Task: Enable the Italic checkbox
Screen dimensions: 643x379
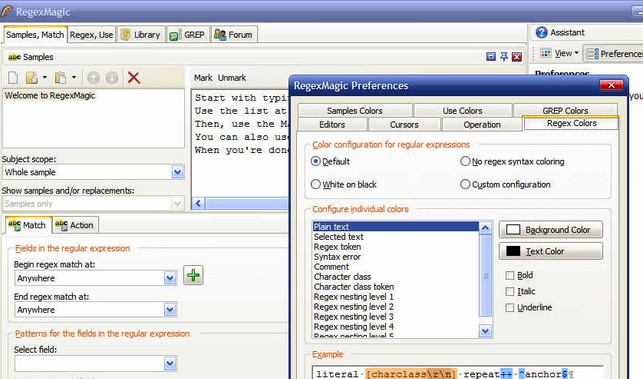Action: point(510,291)
